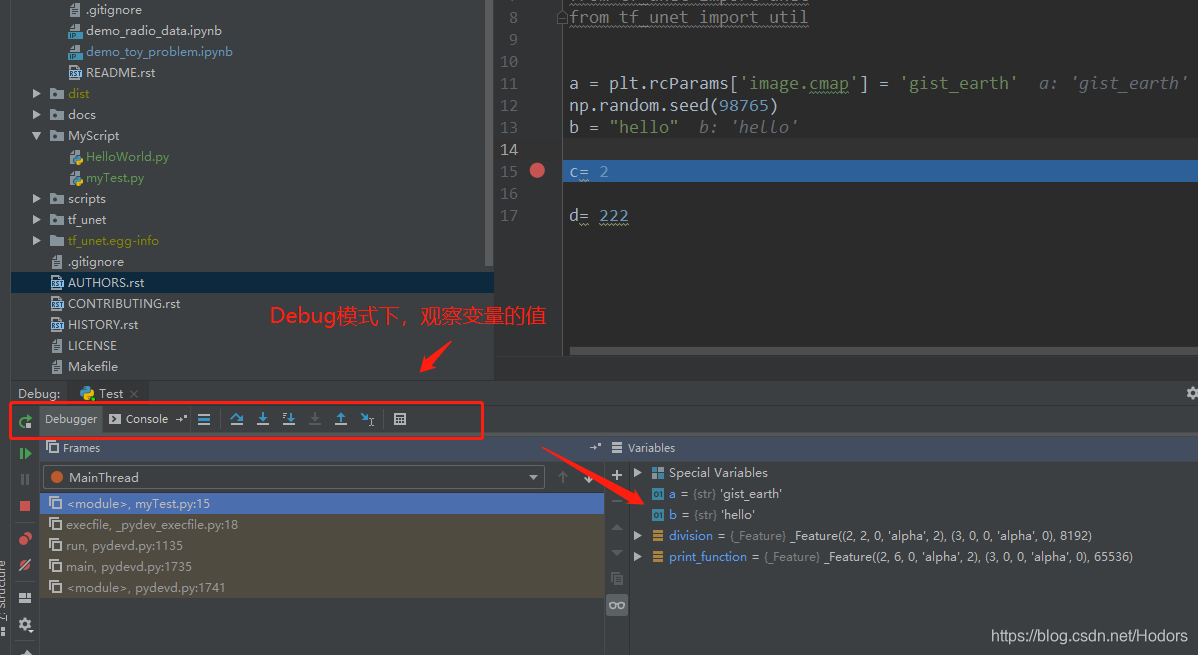Pause the program in the debug sidebar
Image resolution: width=1198 pixels, height=655 pixels.
25,479
